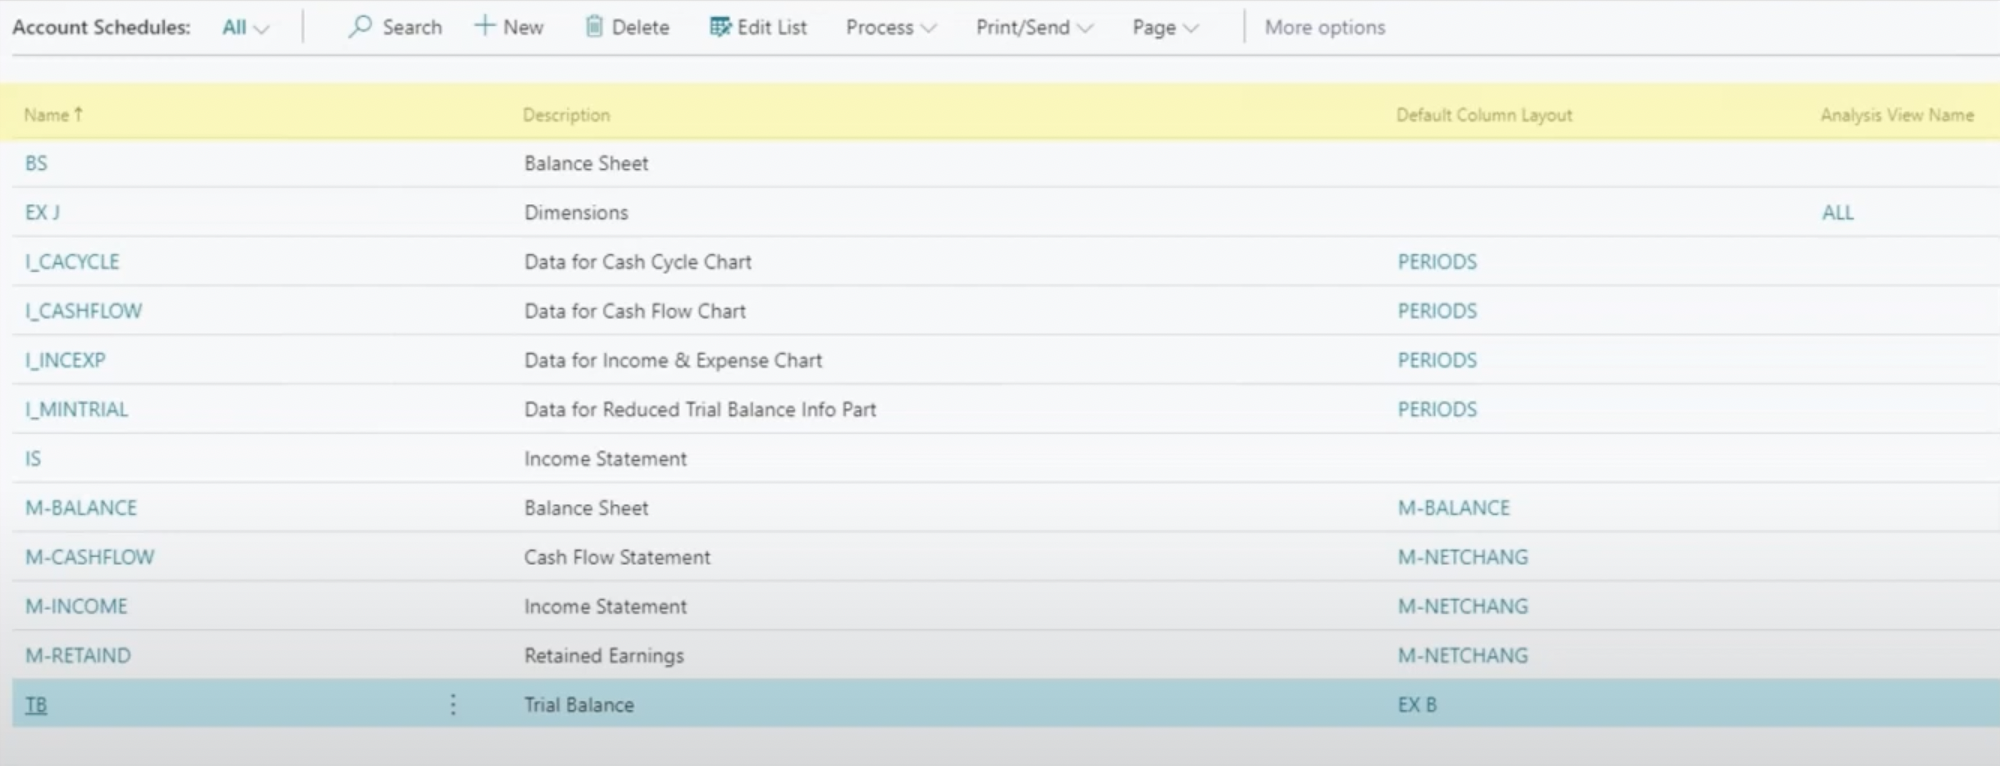Click EX B layout in TB row

(1417, 705)
